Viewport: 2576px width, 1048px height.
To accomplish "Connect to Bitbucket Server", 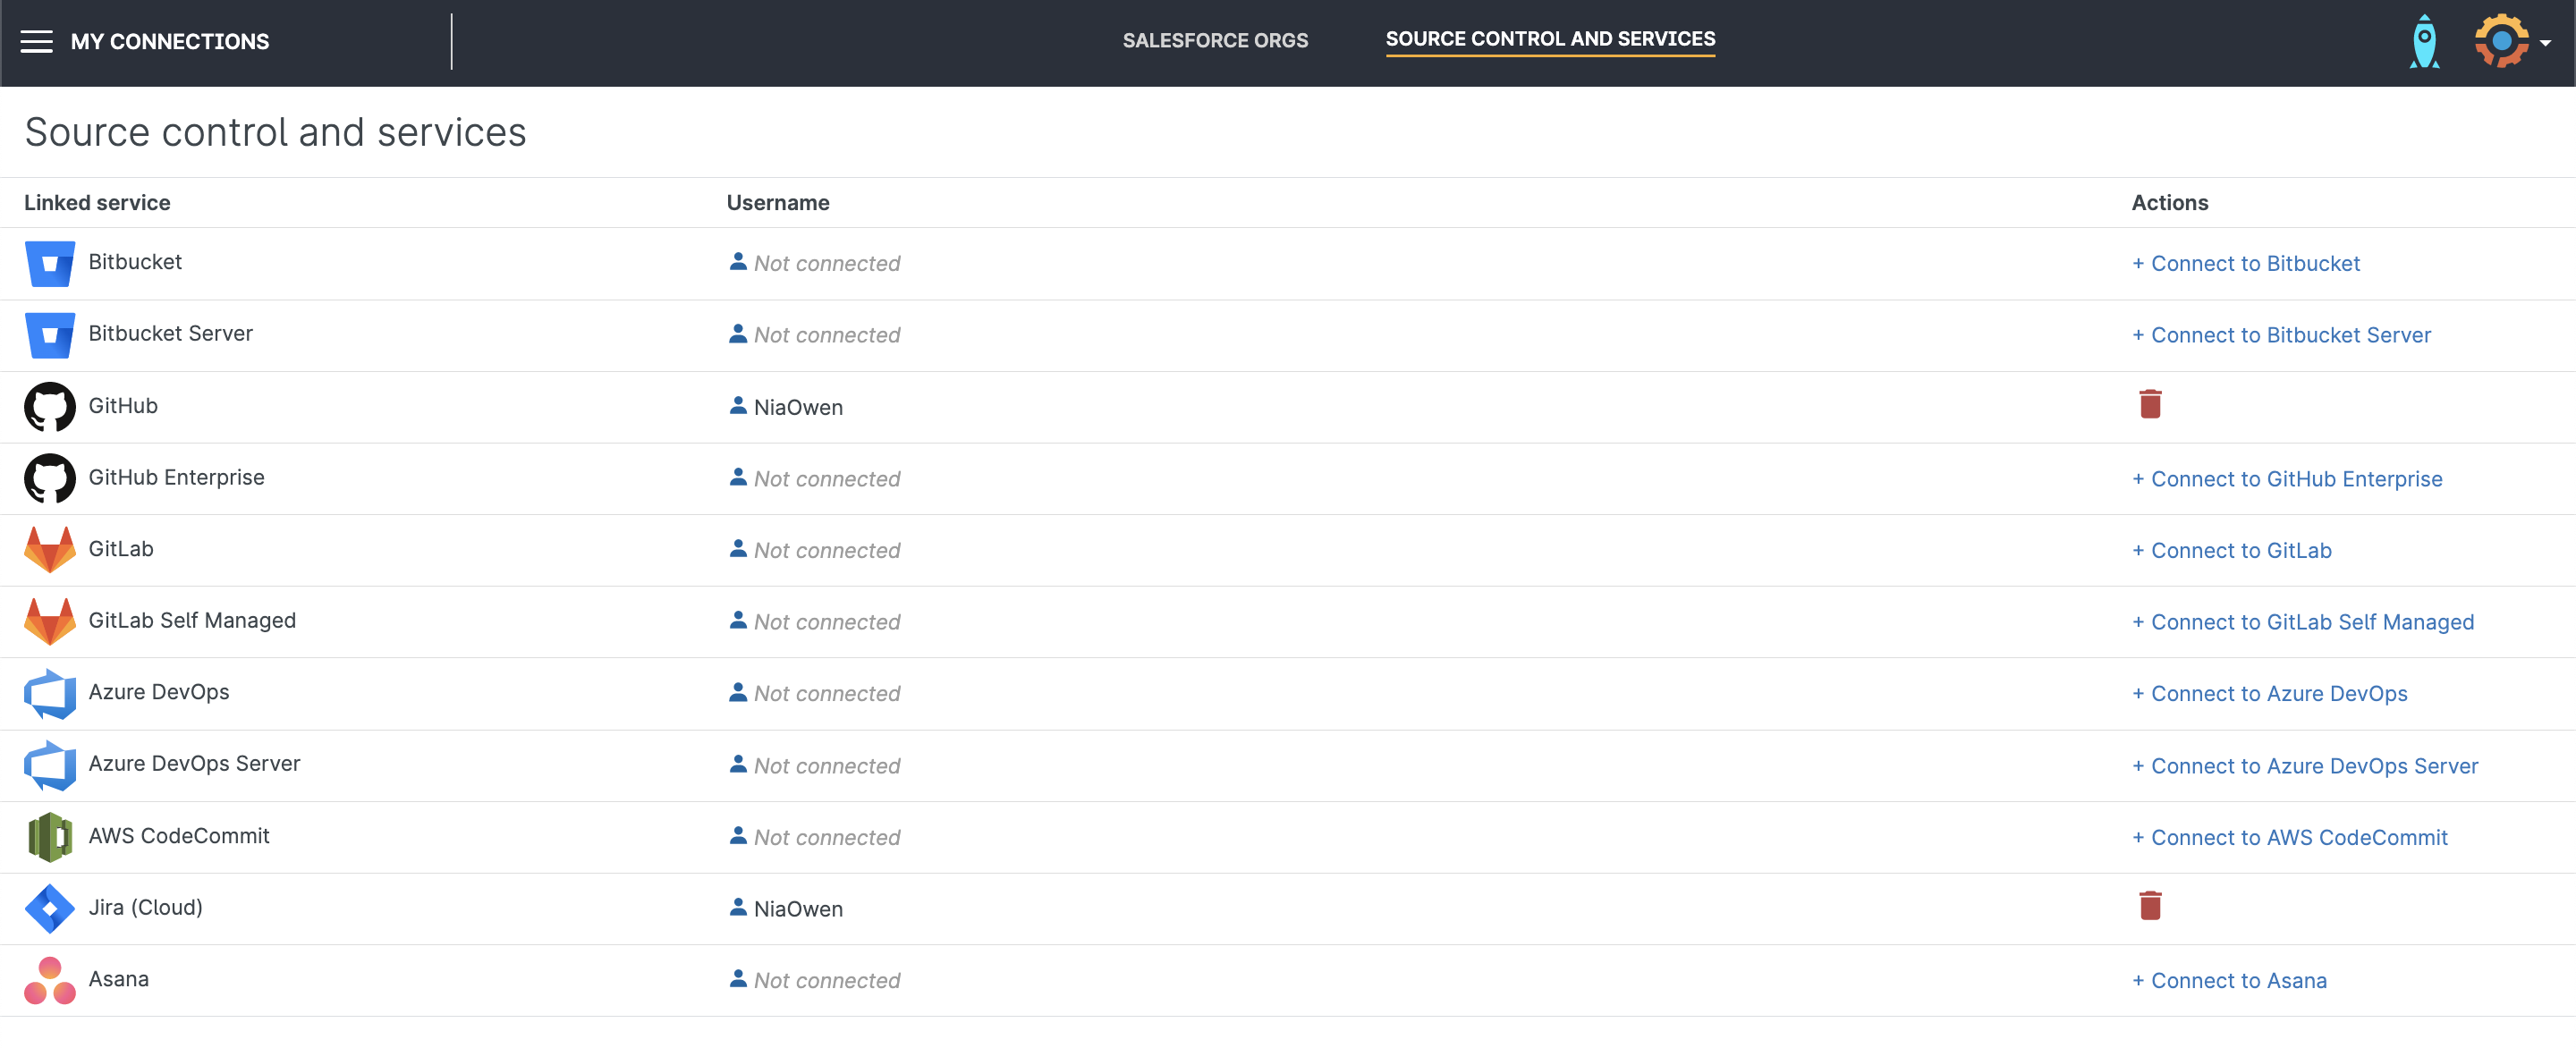I will [2281, 335].
